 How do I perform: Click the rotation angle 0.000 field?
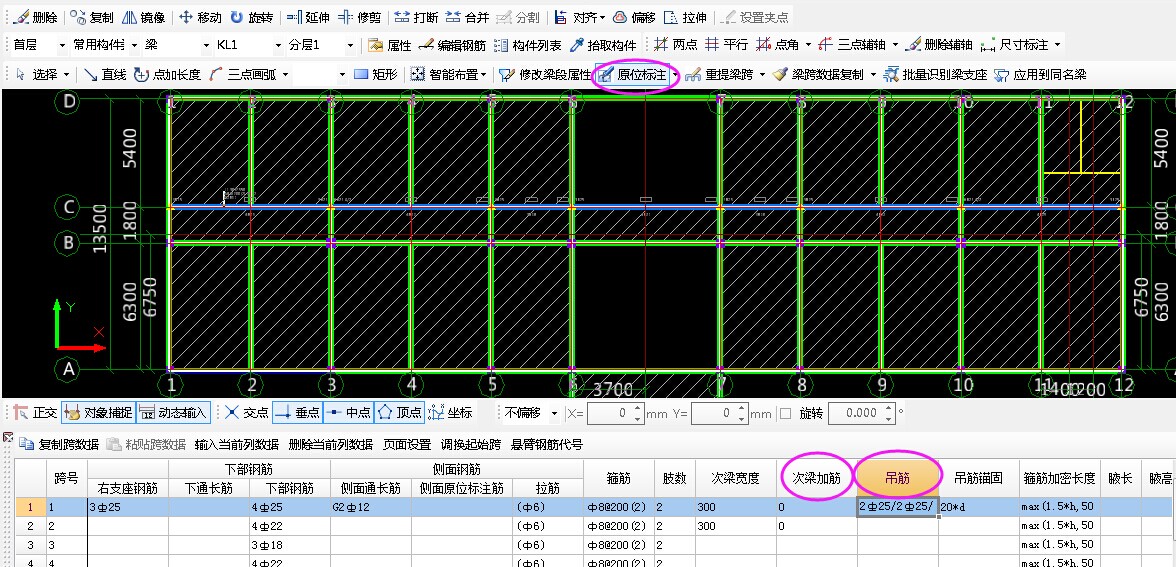860,413
